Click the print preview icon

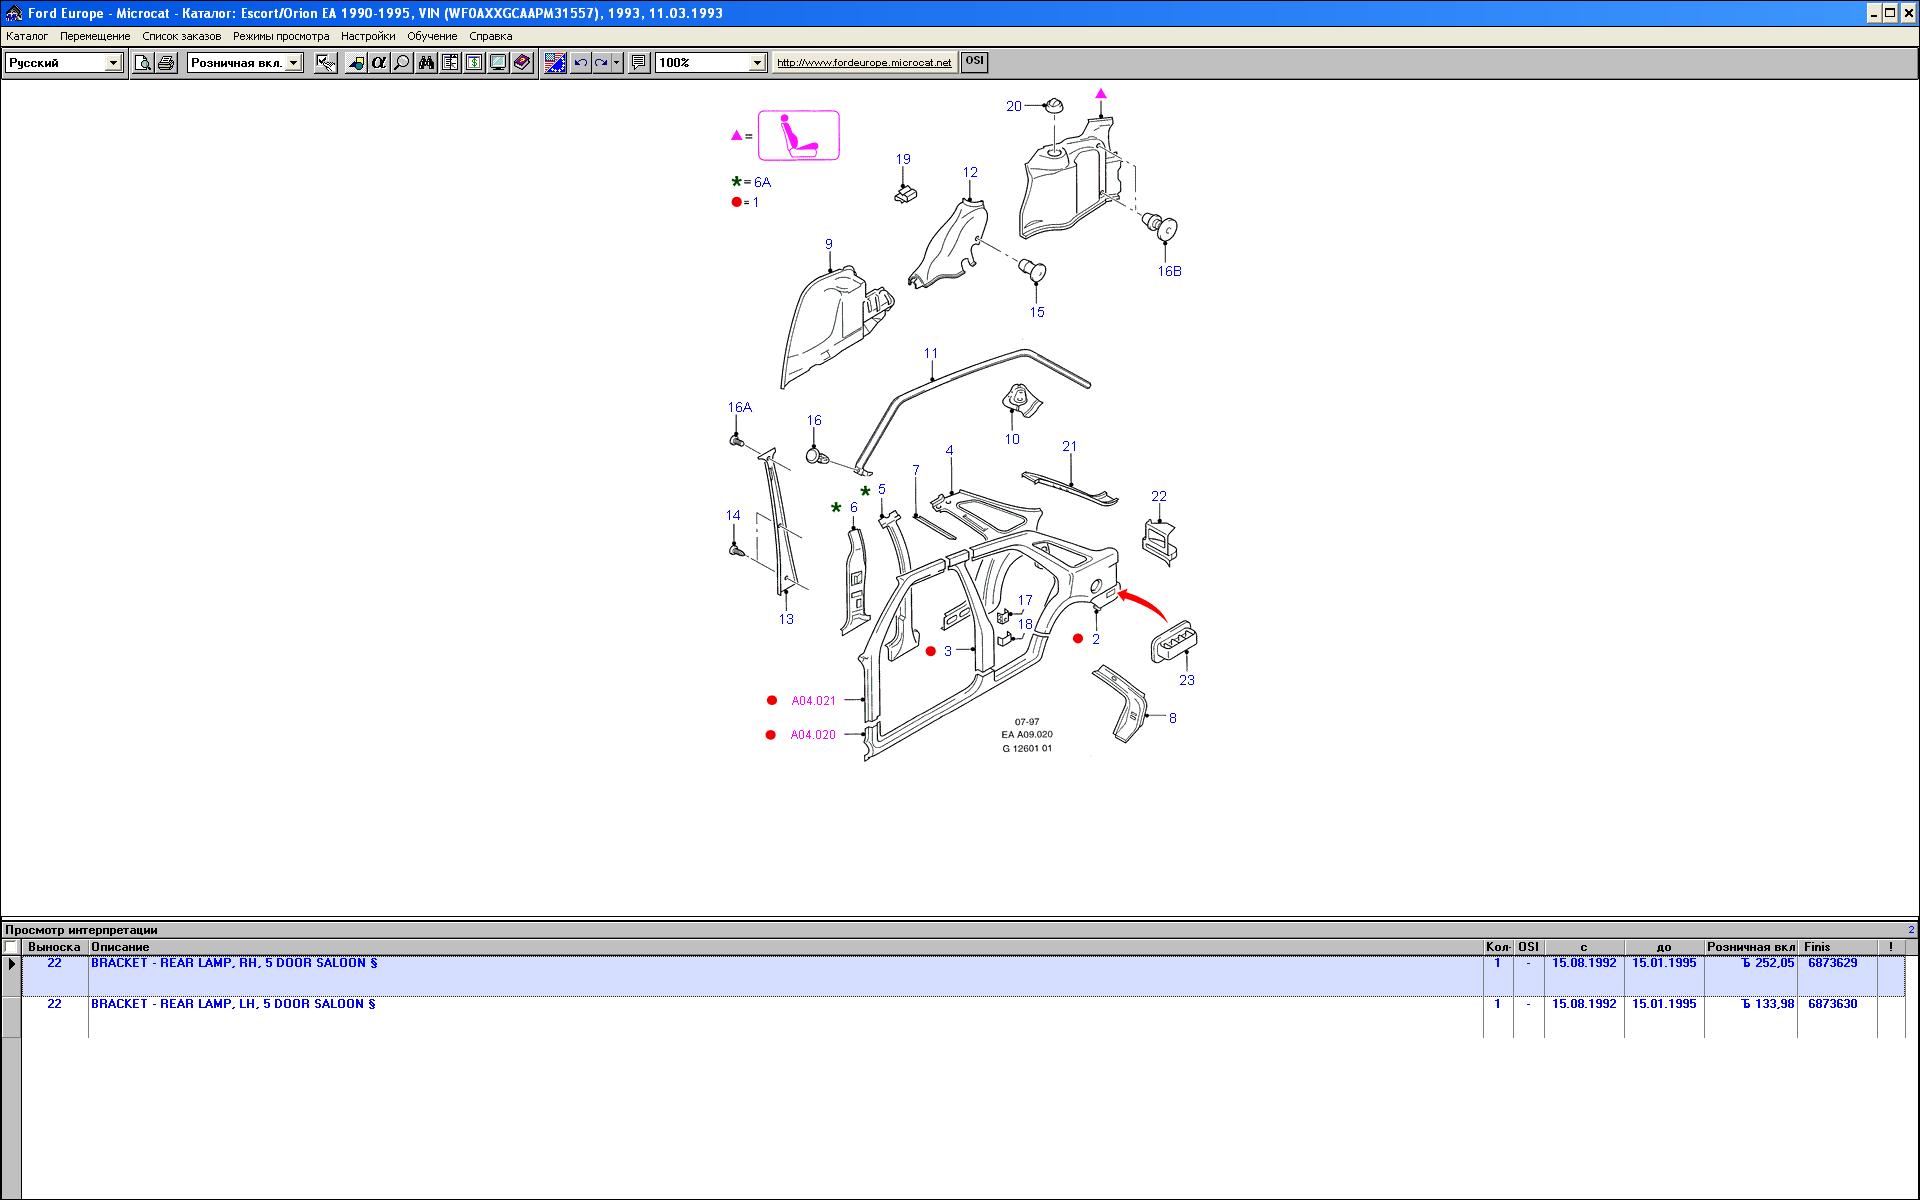pyautogui.click(x=143, y=63)
